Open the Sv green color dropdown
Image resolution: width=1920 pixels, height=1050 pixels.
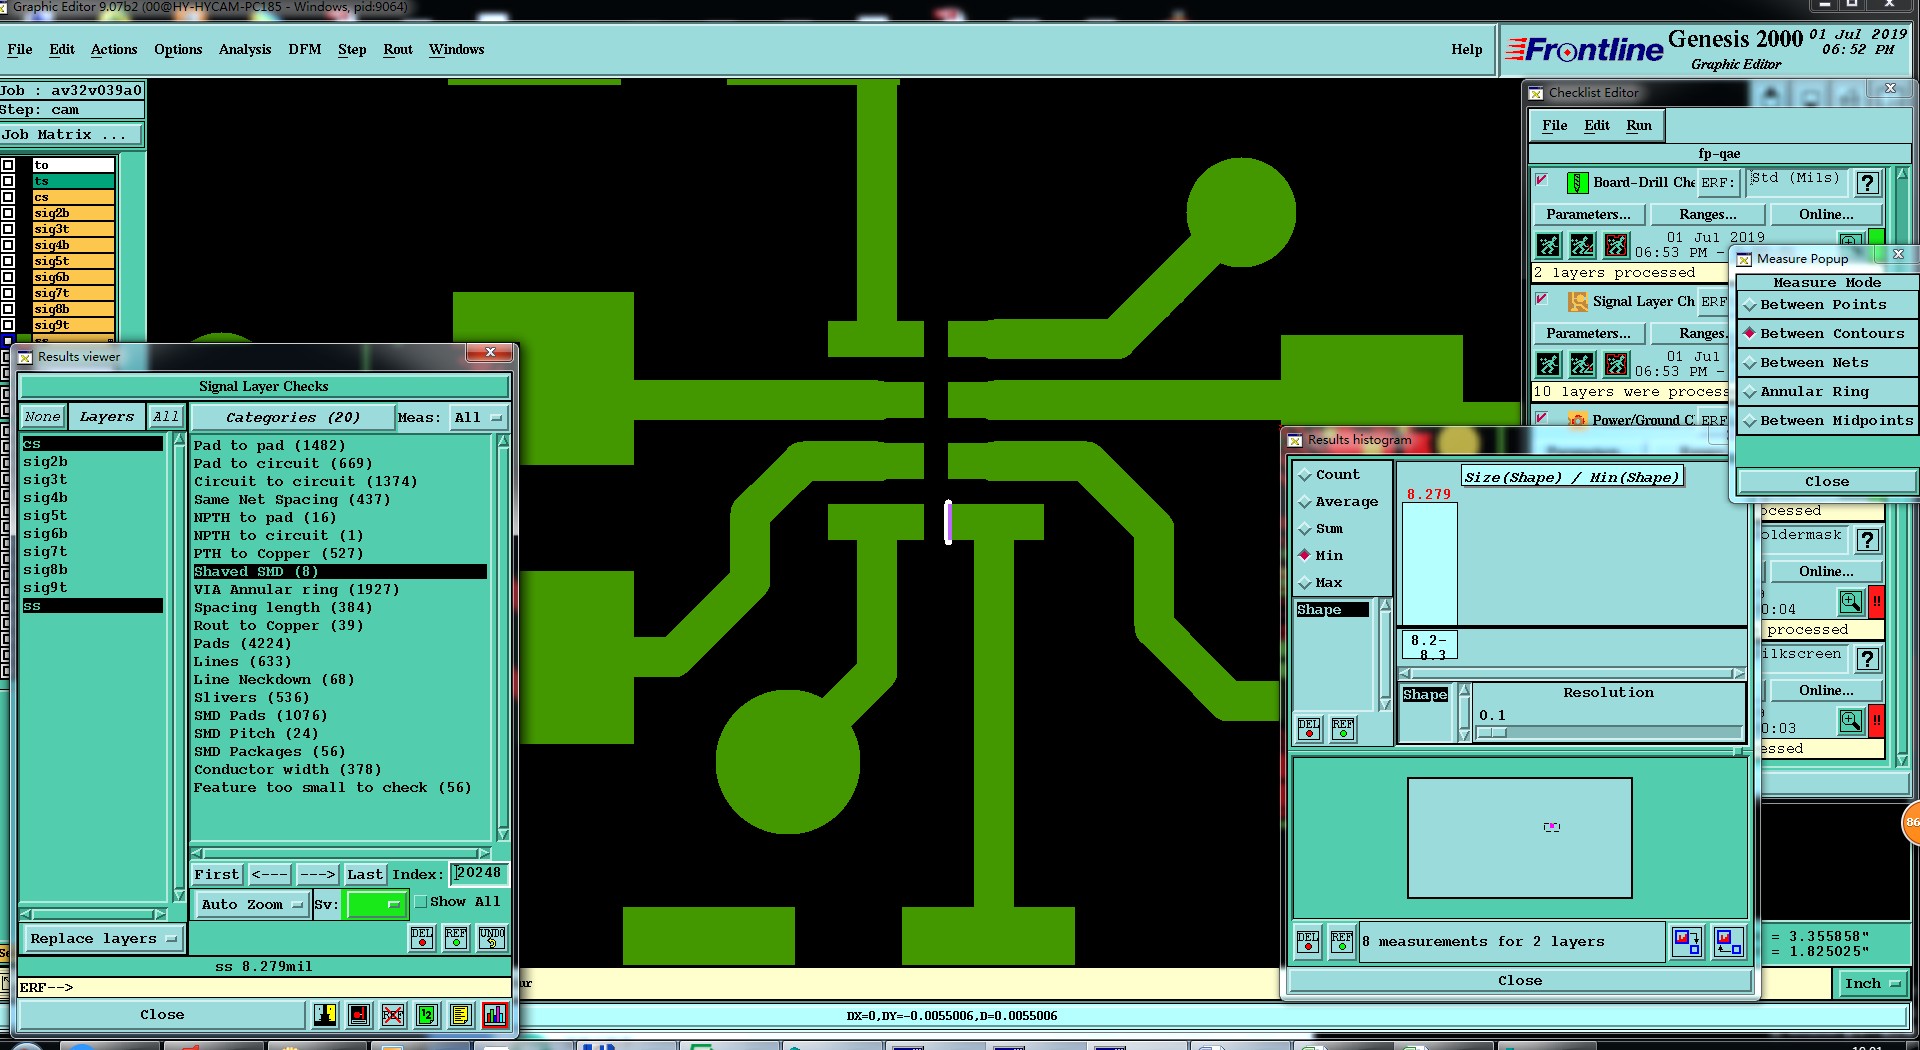(375, 905)
